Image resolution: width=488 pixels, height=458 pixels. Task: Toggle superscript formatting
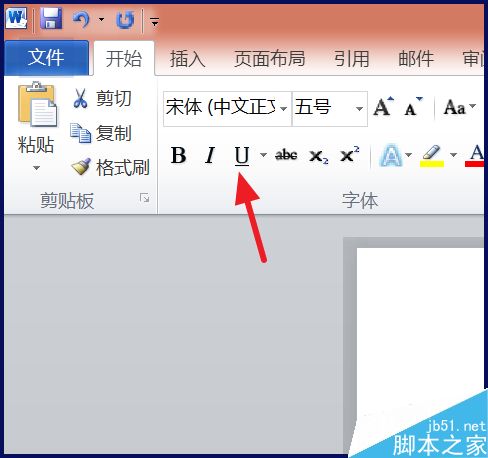(x=350, y=155)
